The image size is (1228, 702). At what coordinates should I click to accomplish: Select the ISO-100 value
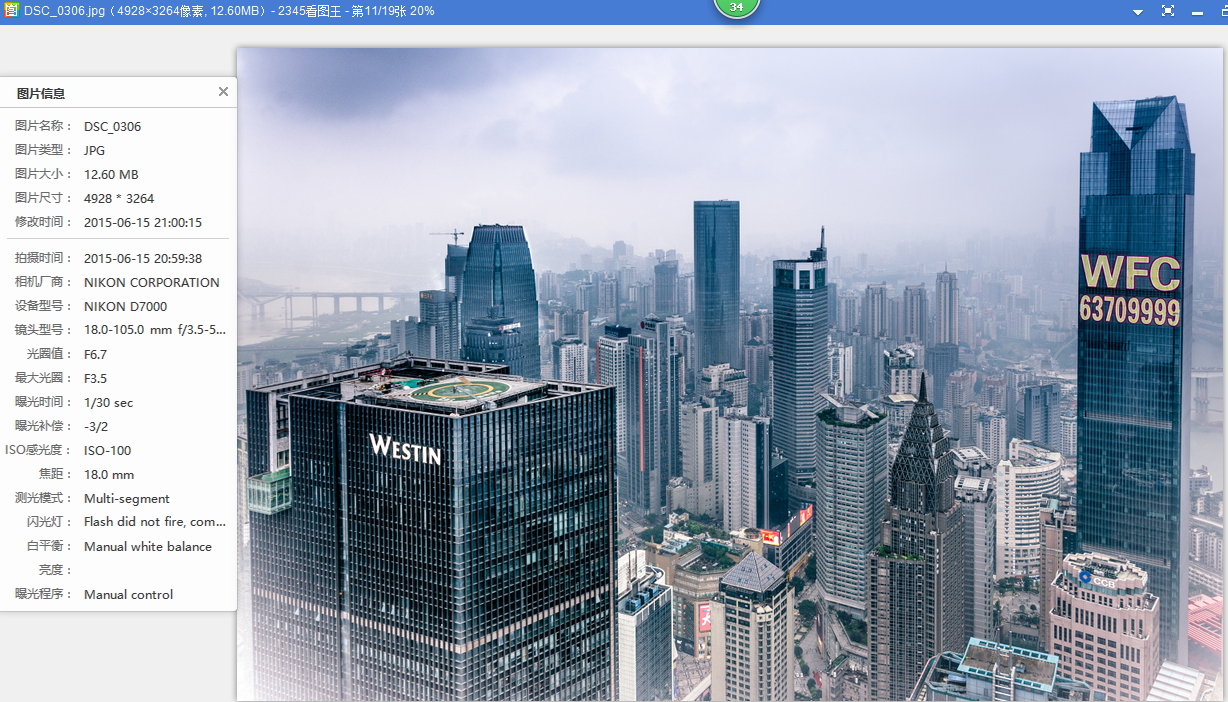point(107,450)
